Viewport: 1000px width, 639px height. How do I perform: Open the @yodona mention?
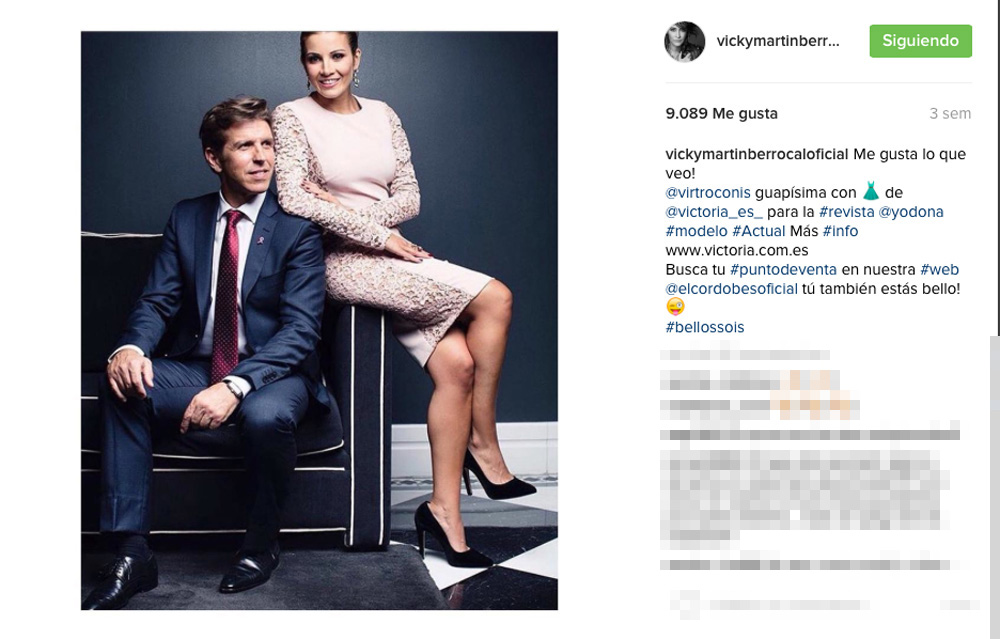911,212
